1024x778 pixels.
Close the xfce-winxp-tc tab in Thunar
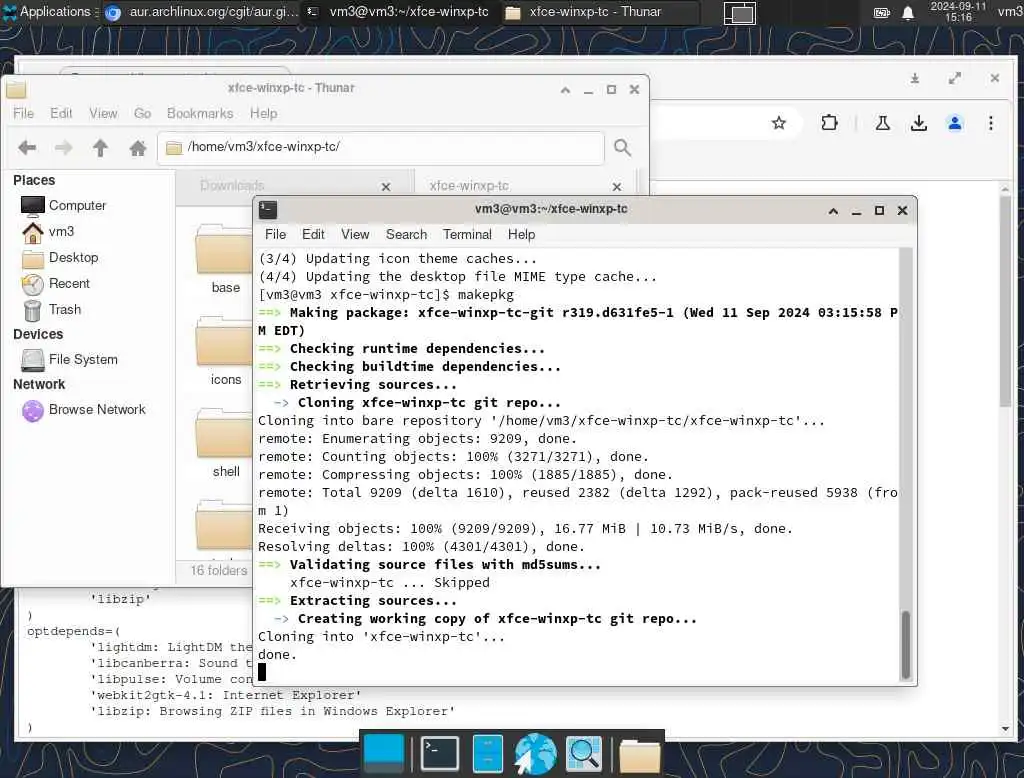pyautogui.click(x=616, y=187)
